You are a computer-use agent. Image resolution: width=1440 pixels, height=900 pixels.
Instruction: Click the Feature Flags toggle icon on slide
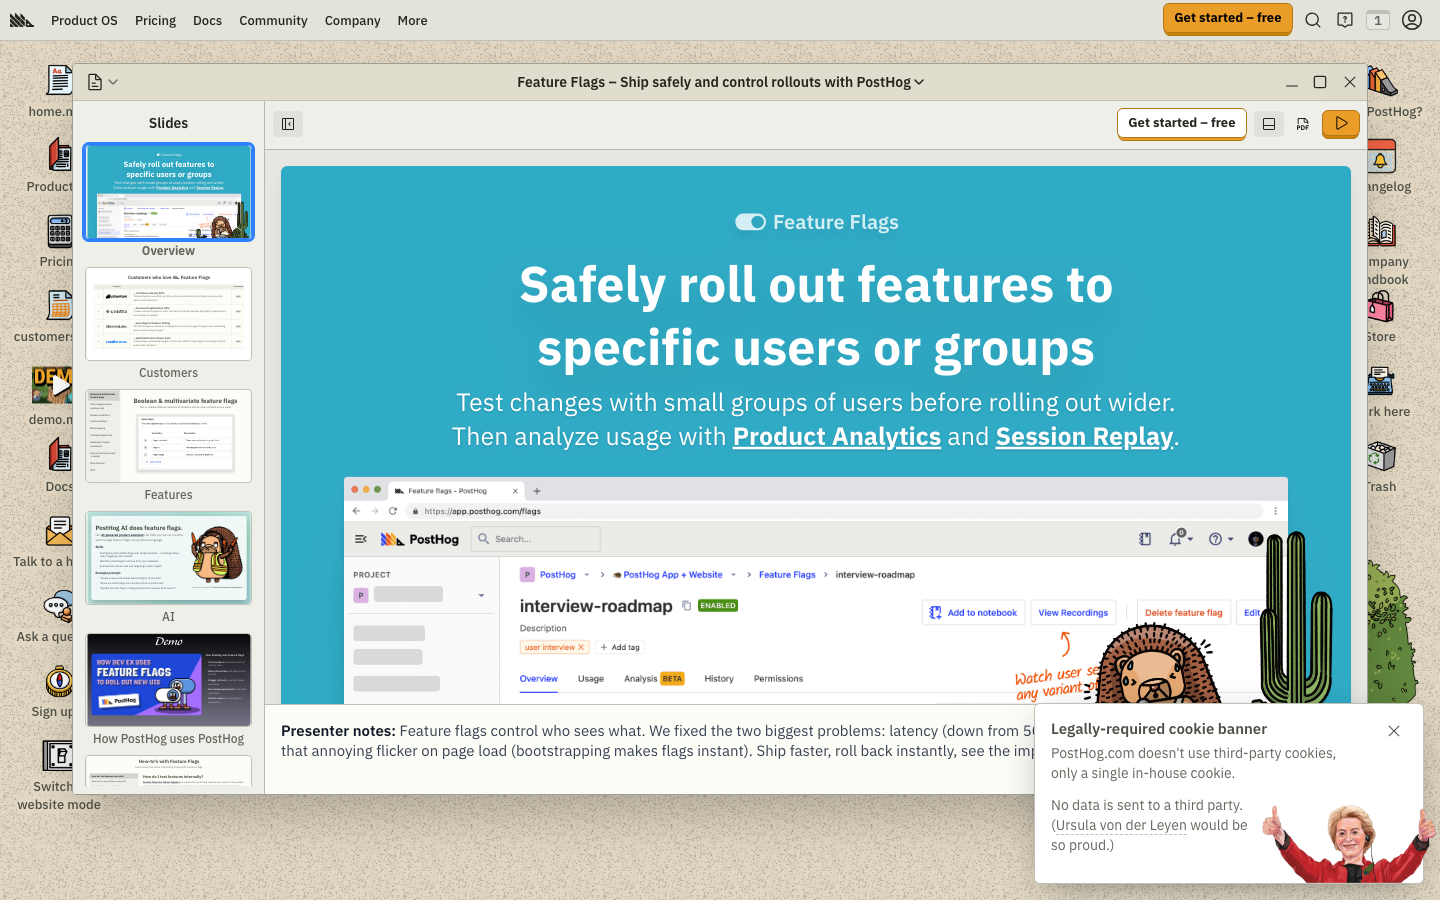pos(750,222)
